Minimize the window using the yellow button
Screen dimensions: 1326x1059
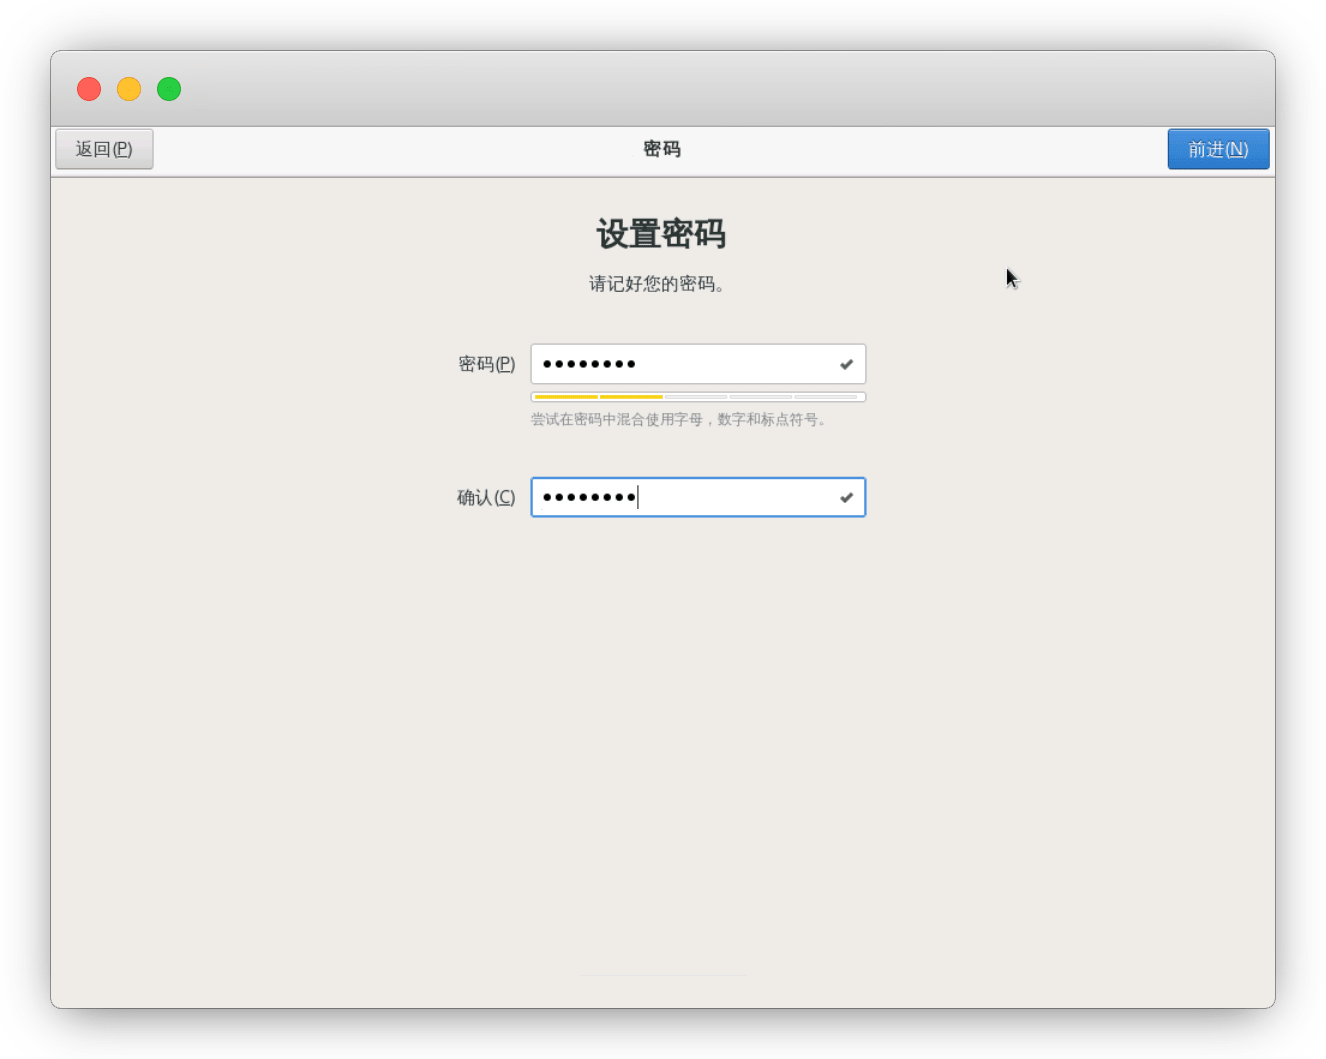[x=129, y=89]
